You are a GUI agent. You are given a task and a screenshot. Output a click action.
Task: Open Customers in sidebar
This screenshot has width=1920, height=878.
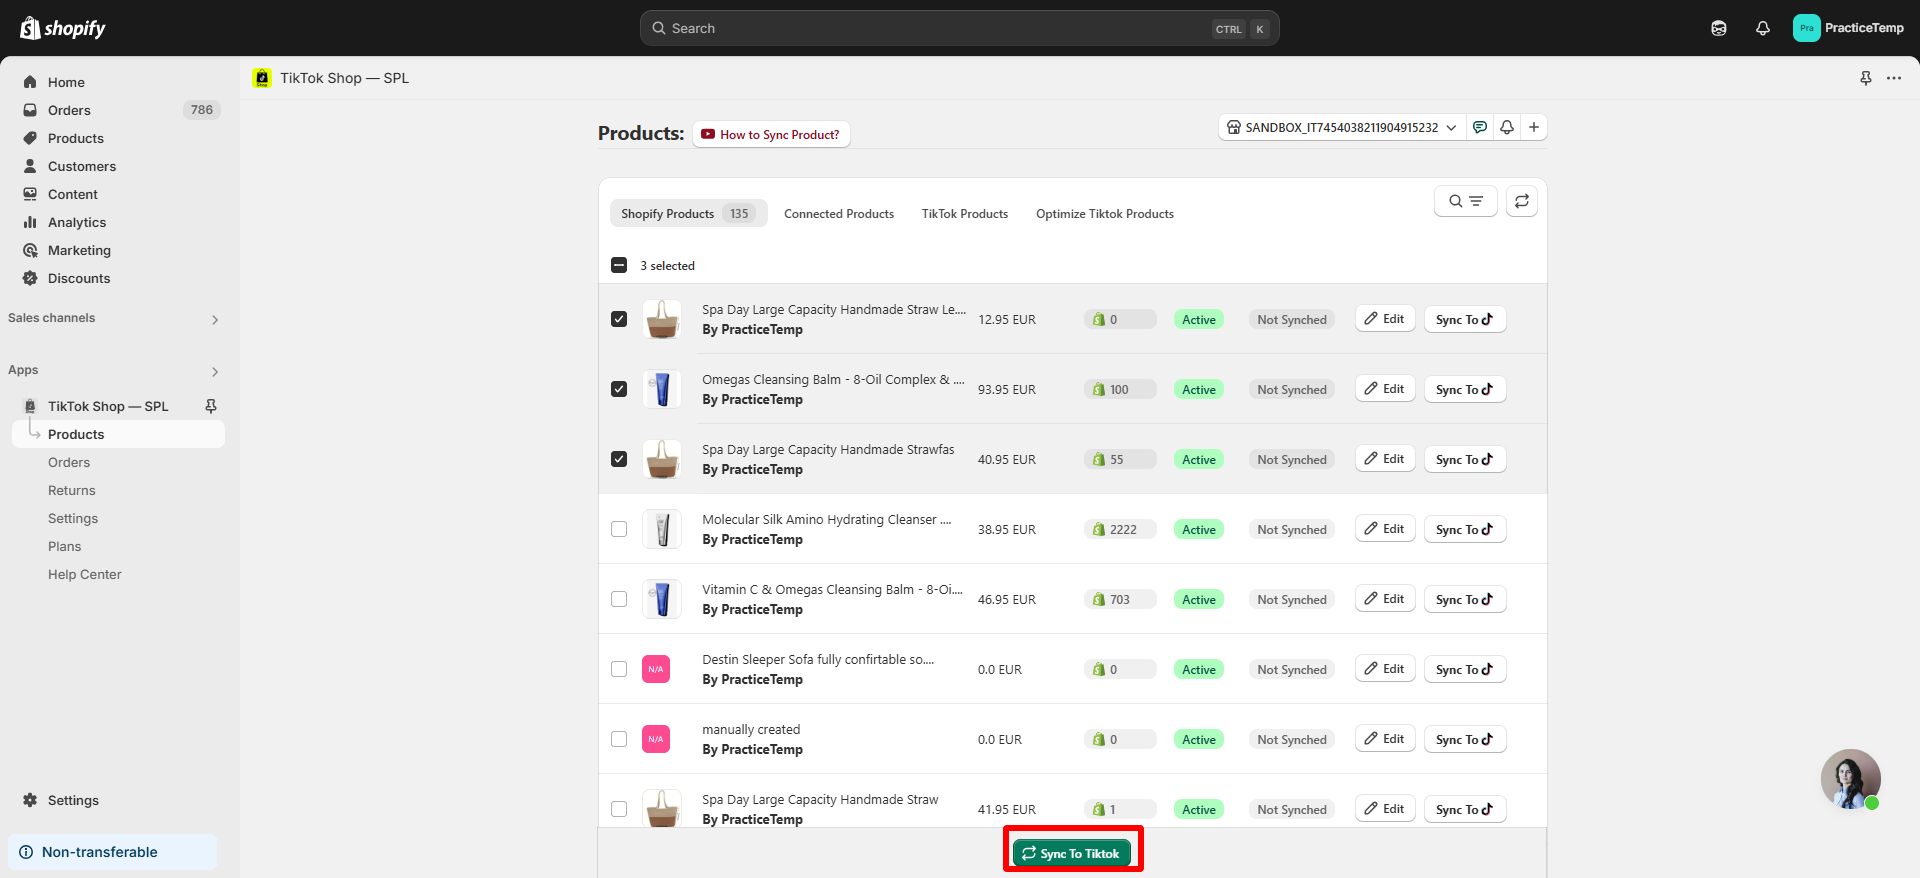[x=118, y=166]
